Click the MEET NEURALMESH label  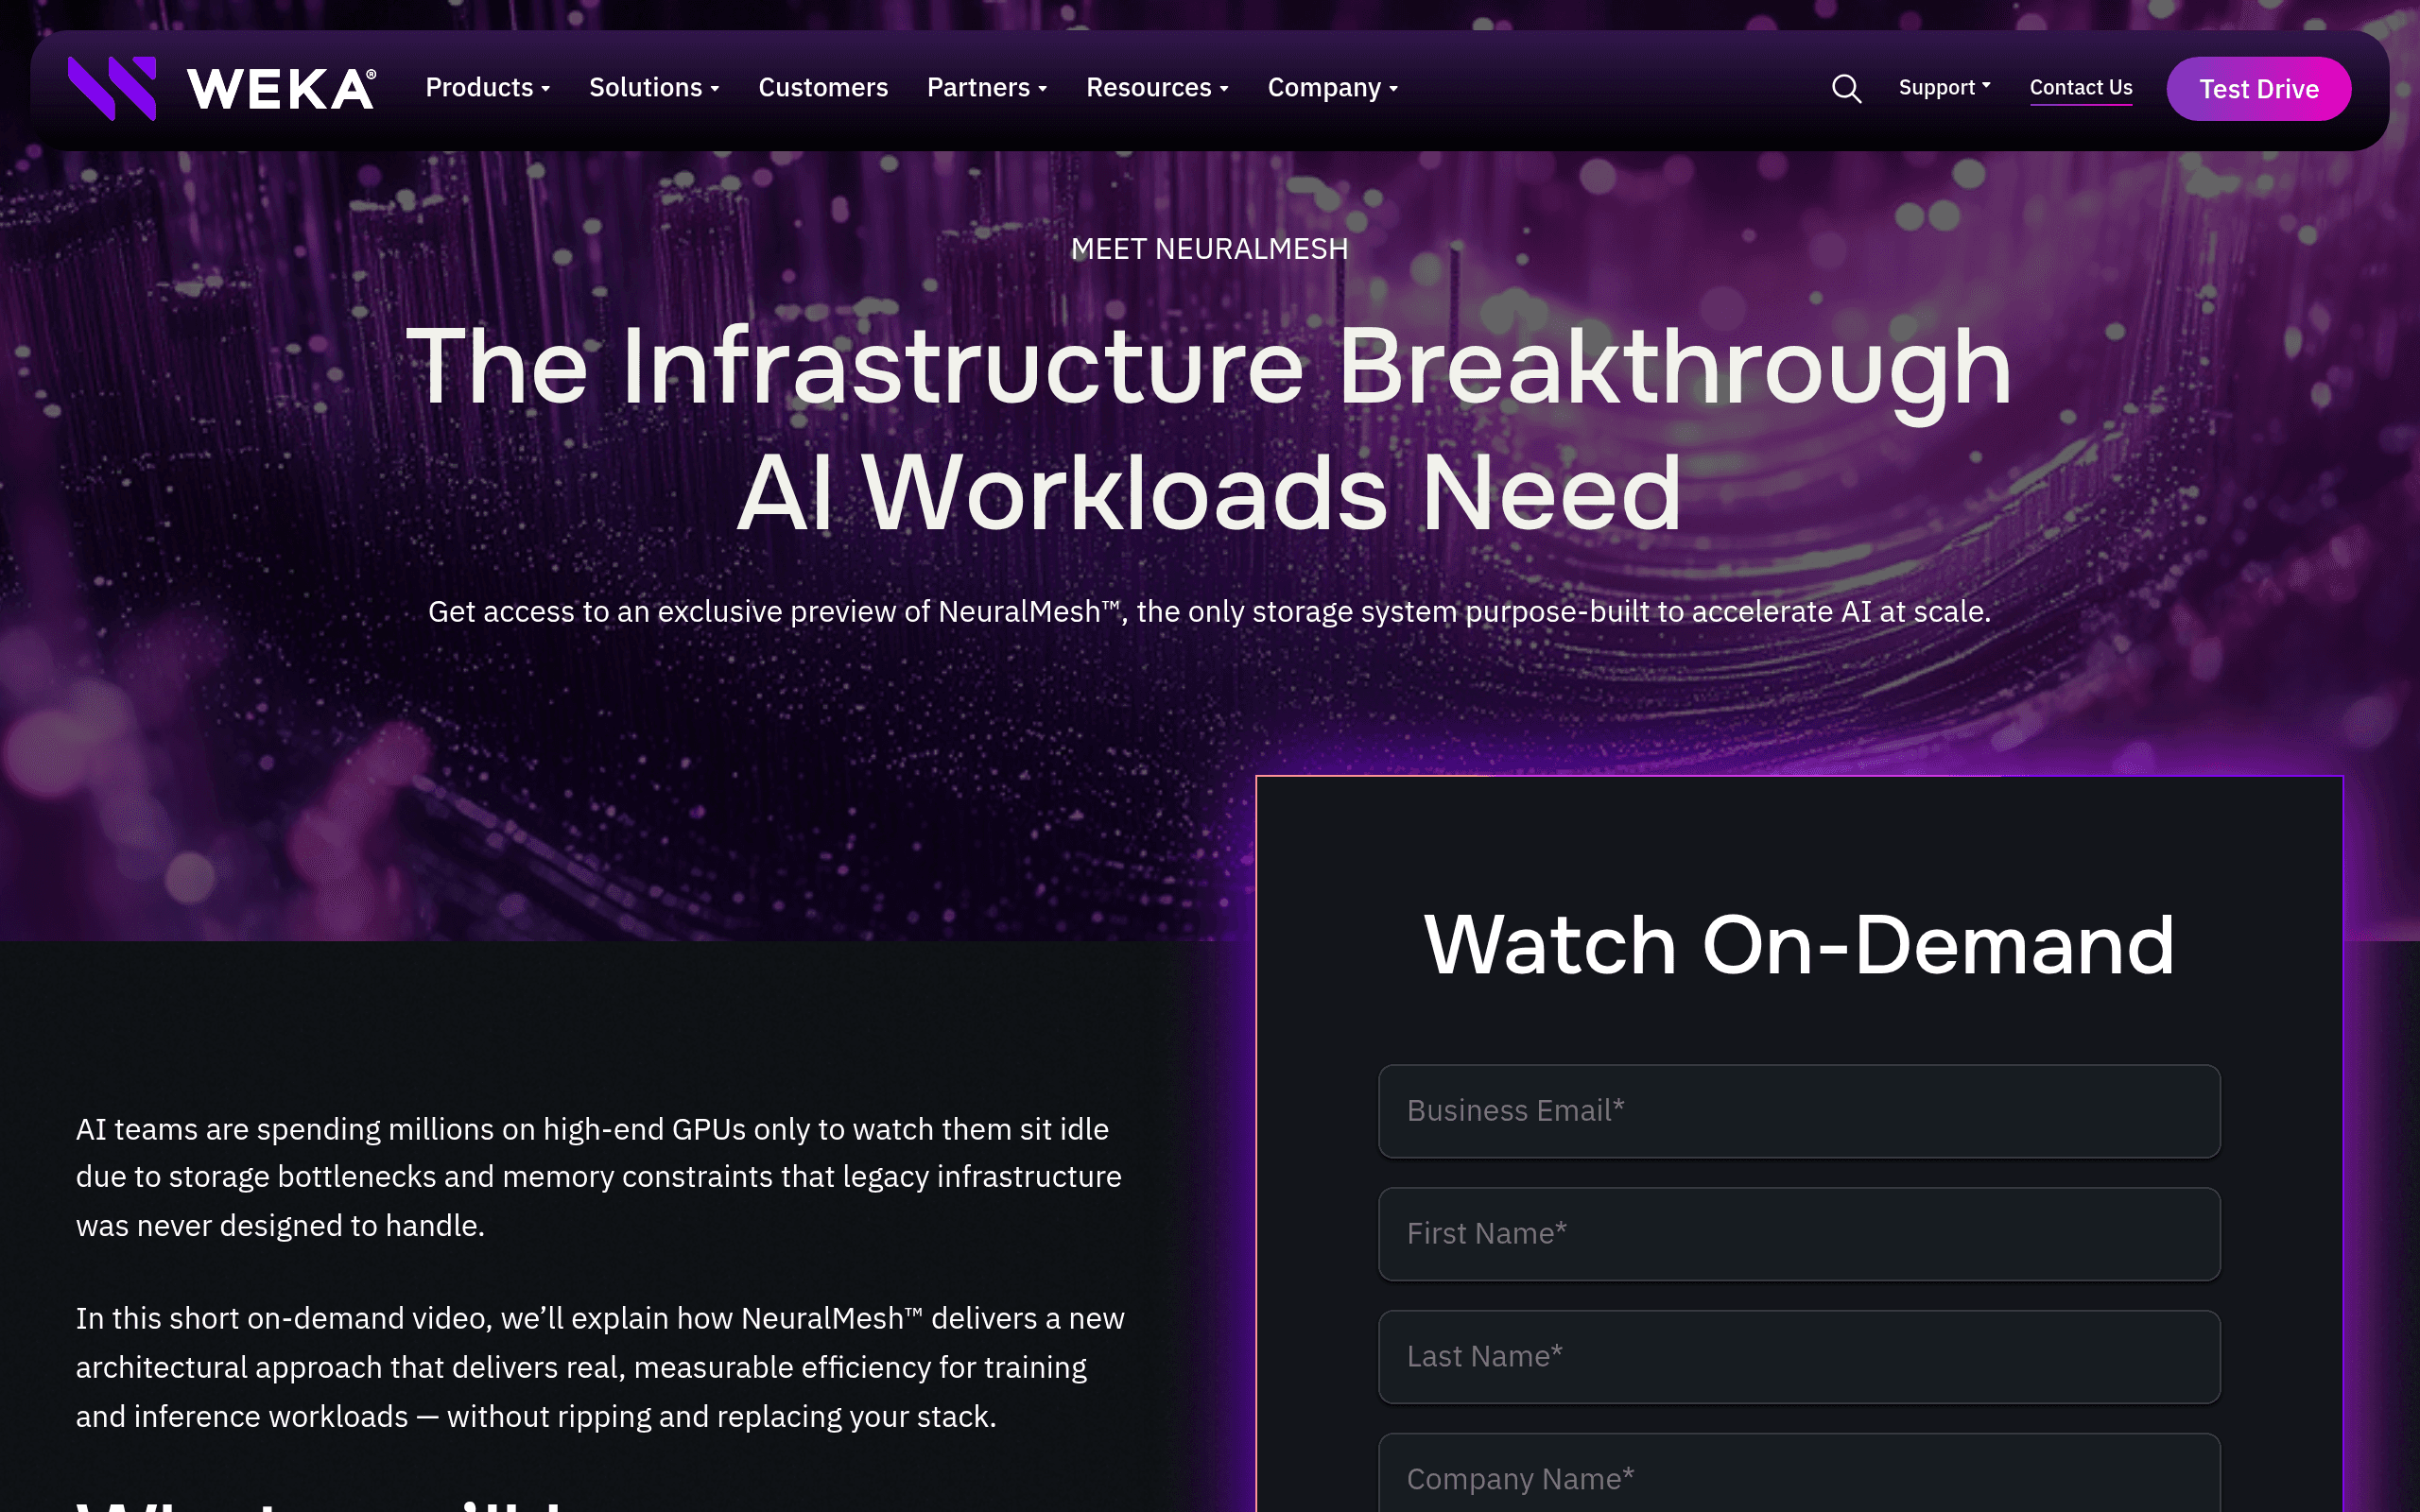(1209, 249)
